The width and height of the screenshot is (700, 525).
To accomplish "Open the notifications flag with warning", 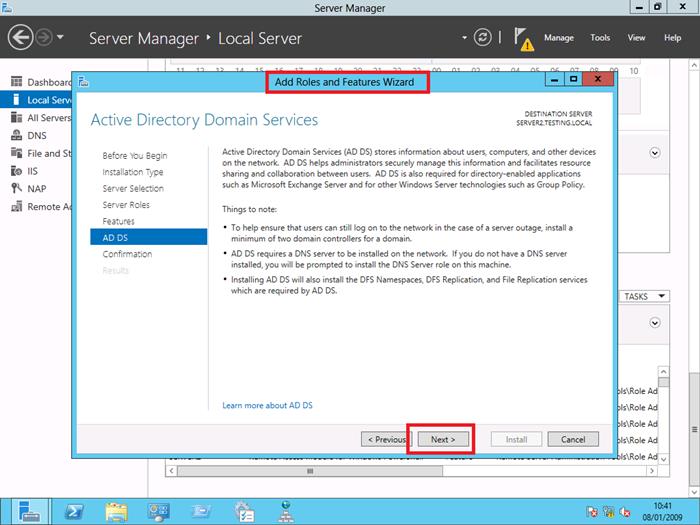I will tap(523, 39).
